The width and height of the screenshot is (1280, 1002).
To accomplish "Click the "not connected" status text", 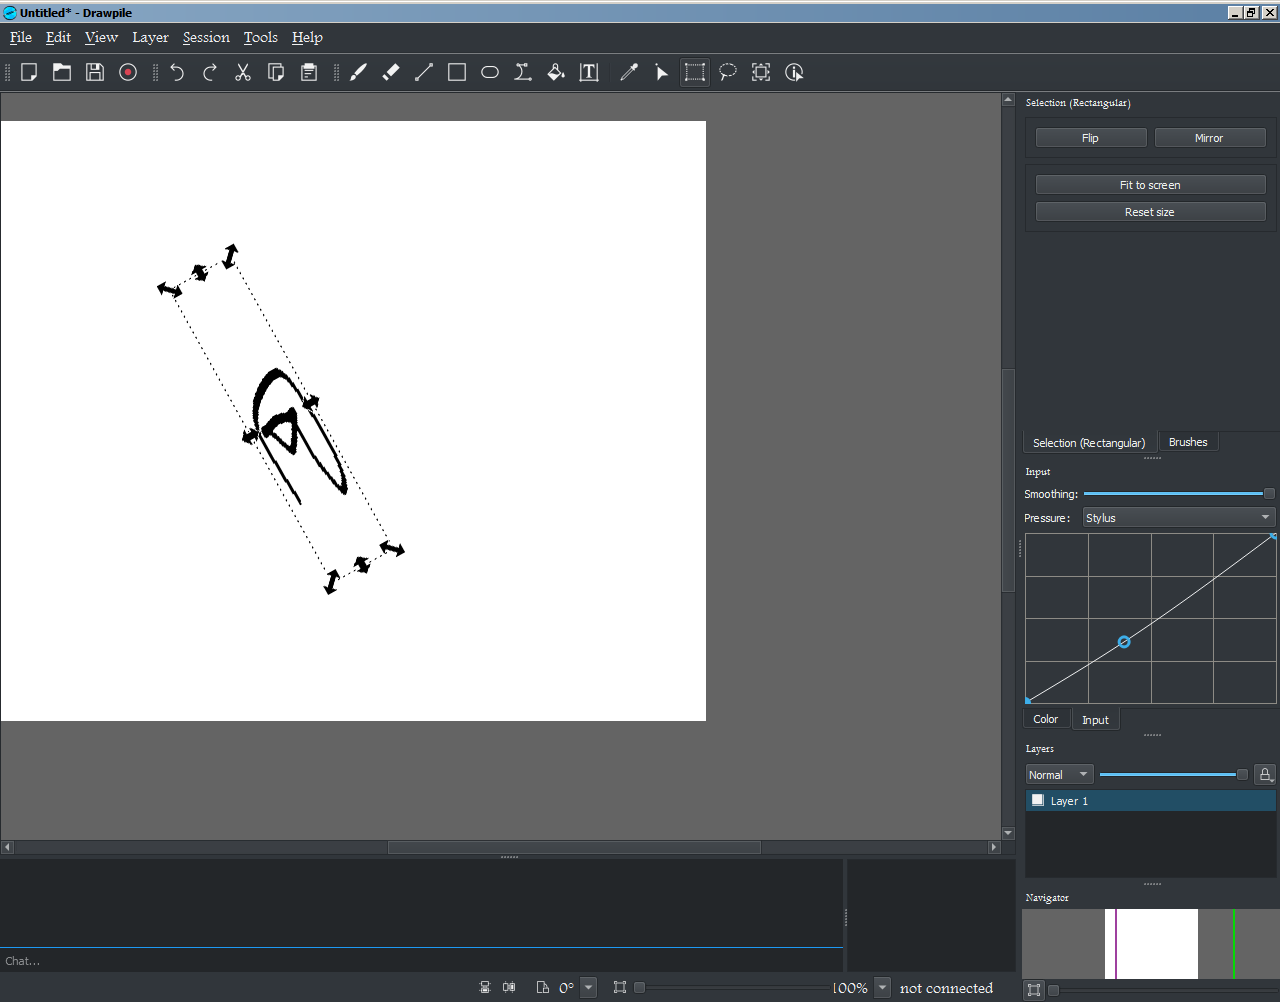I will (x=946, y=988).
